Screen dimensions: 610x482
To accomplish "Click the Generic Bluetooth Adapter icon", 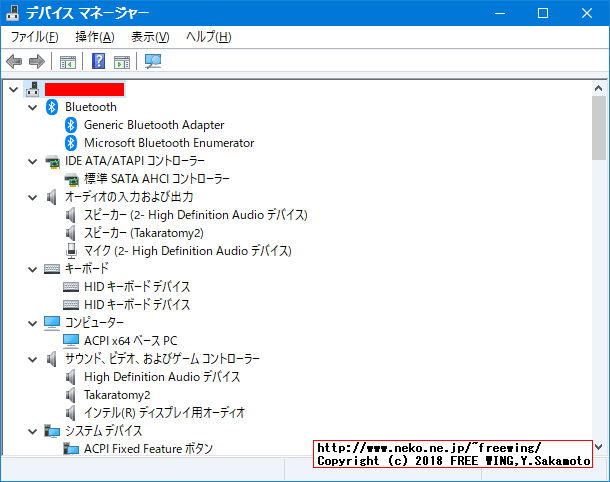I will tap(70, 125).
